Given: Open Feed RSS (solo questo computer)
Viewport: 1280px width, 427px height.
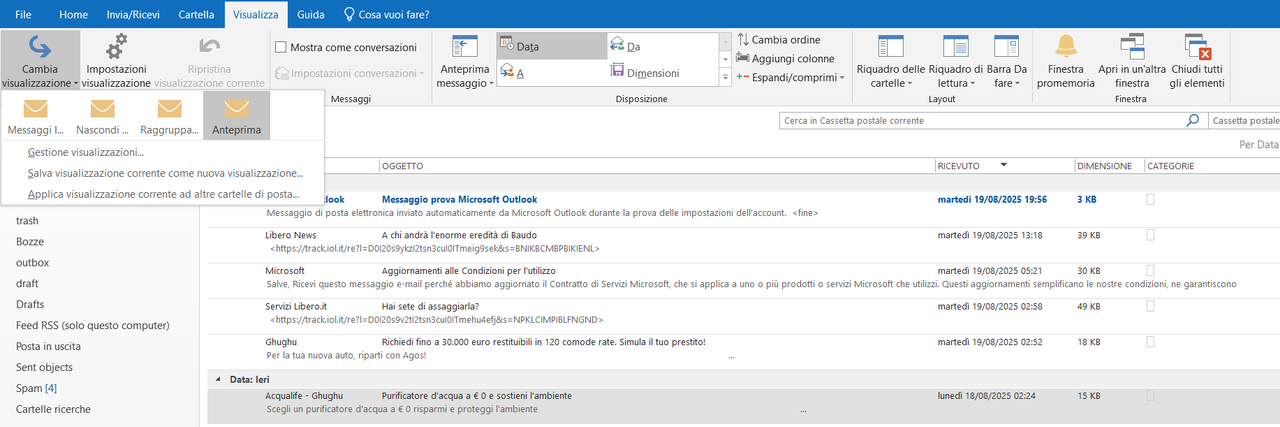Looking at the screenshot, I should pos(92,326).
